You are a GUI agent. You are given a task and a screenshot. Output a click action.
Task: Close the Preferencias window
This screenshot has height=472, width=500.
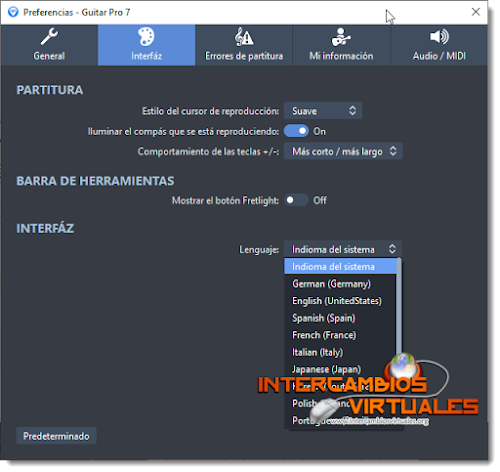click(476, 12)
